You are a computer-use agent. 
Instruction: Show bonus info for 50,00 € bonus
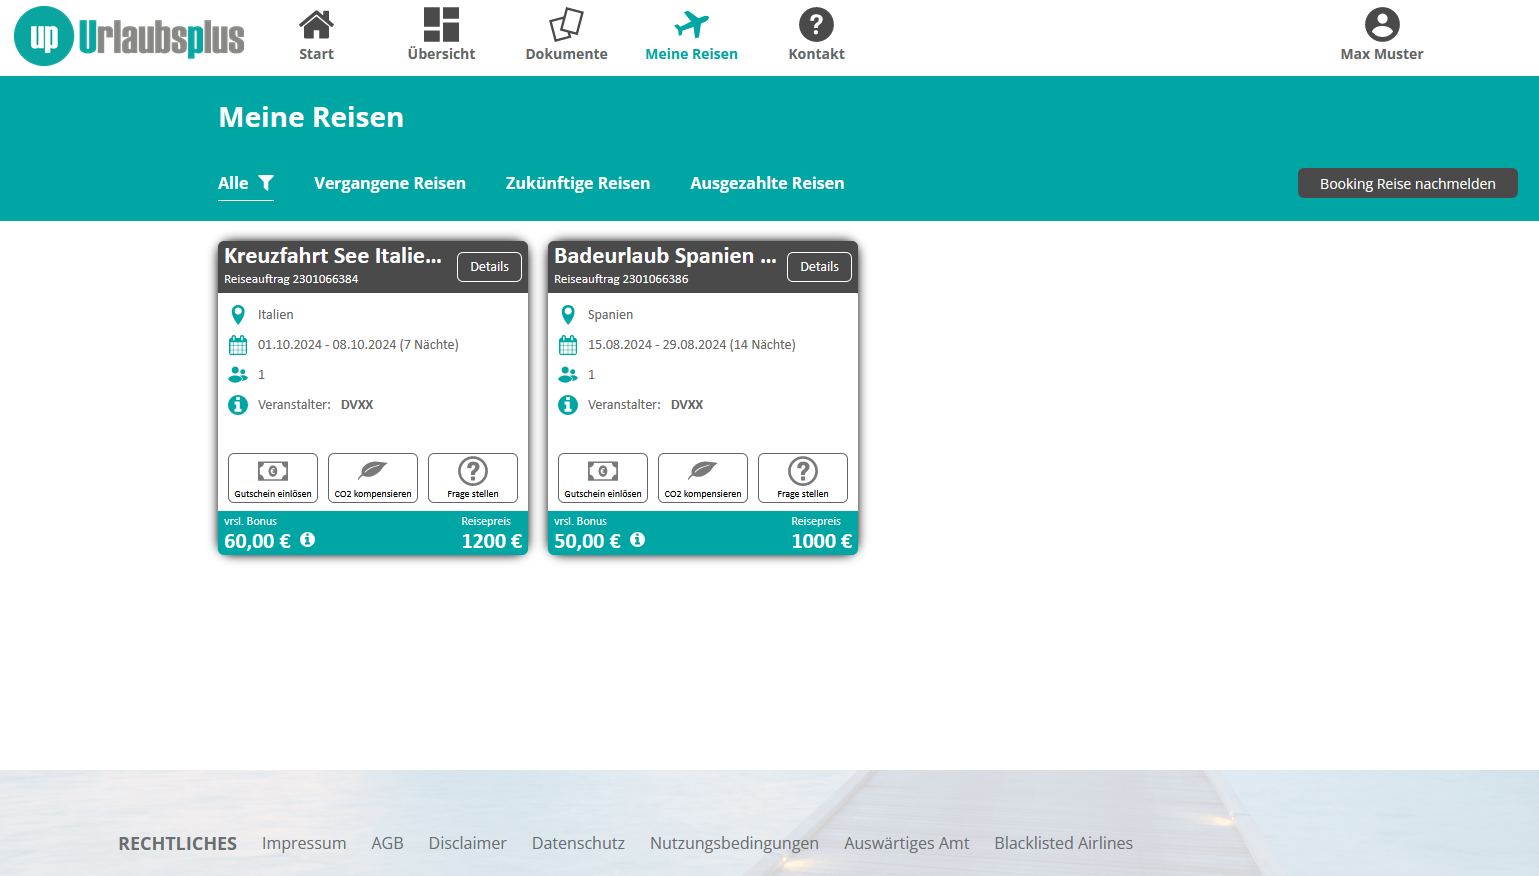pos(638,540)
